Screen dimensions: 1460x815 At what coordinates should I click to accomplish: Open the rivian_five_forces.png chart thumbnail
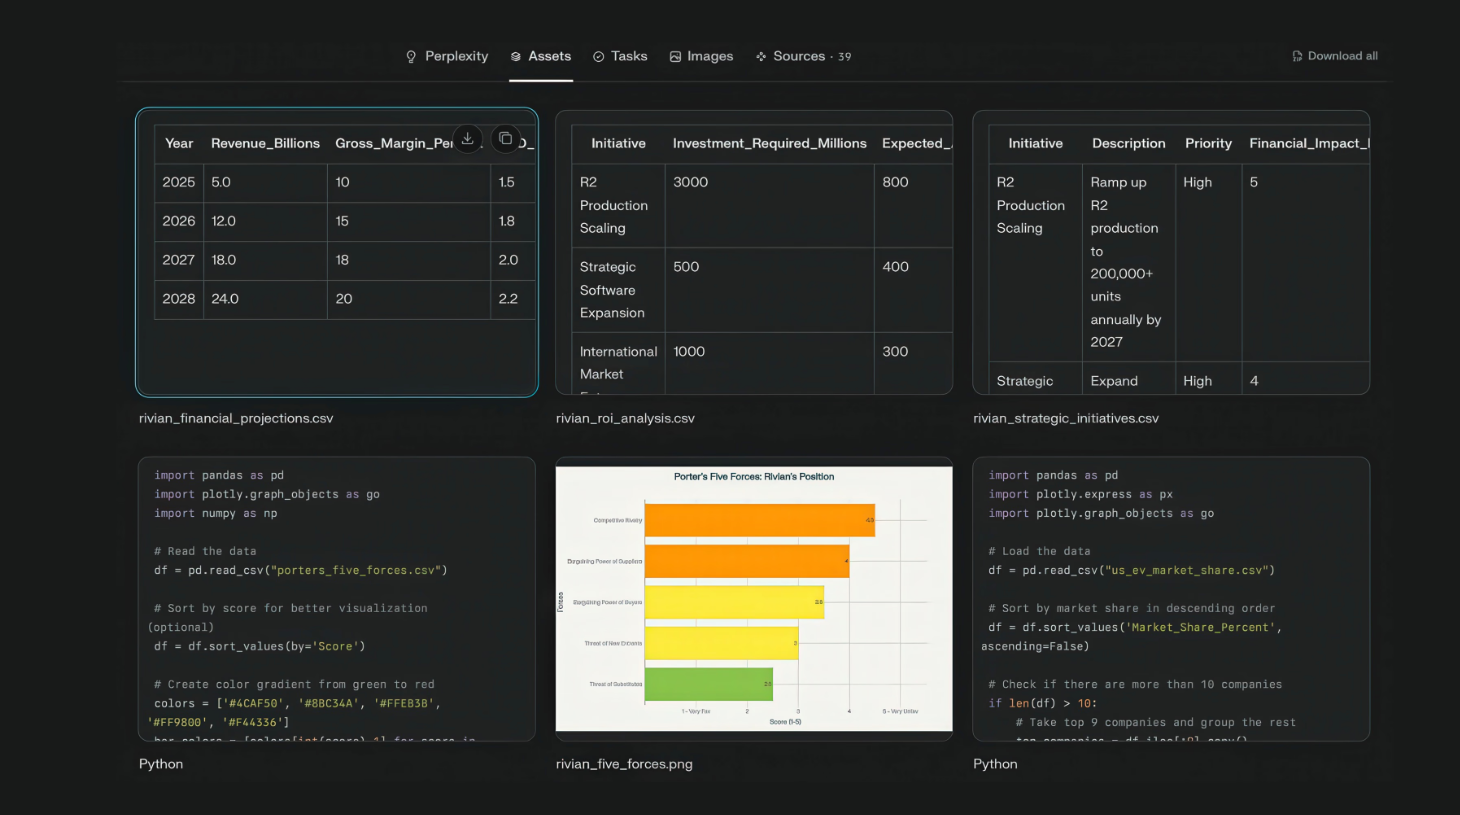(x=754, y=598)
